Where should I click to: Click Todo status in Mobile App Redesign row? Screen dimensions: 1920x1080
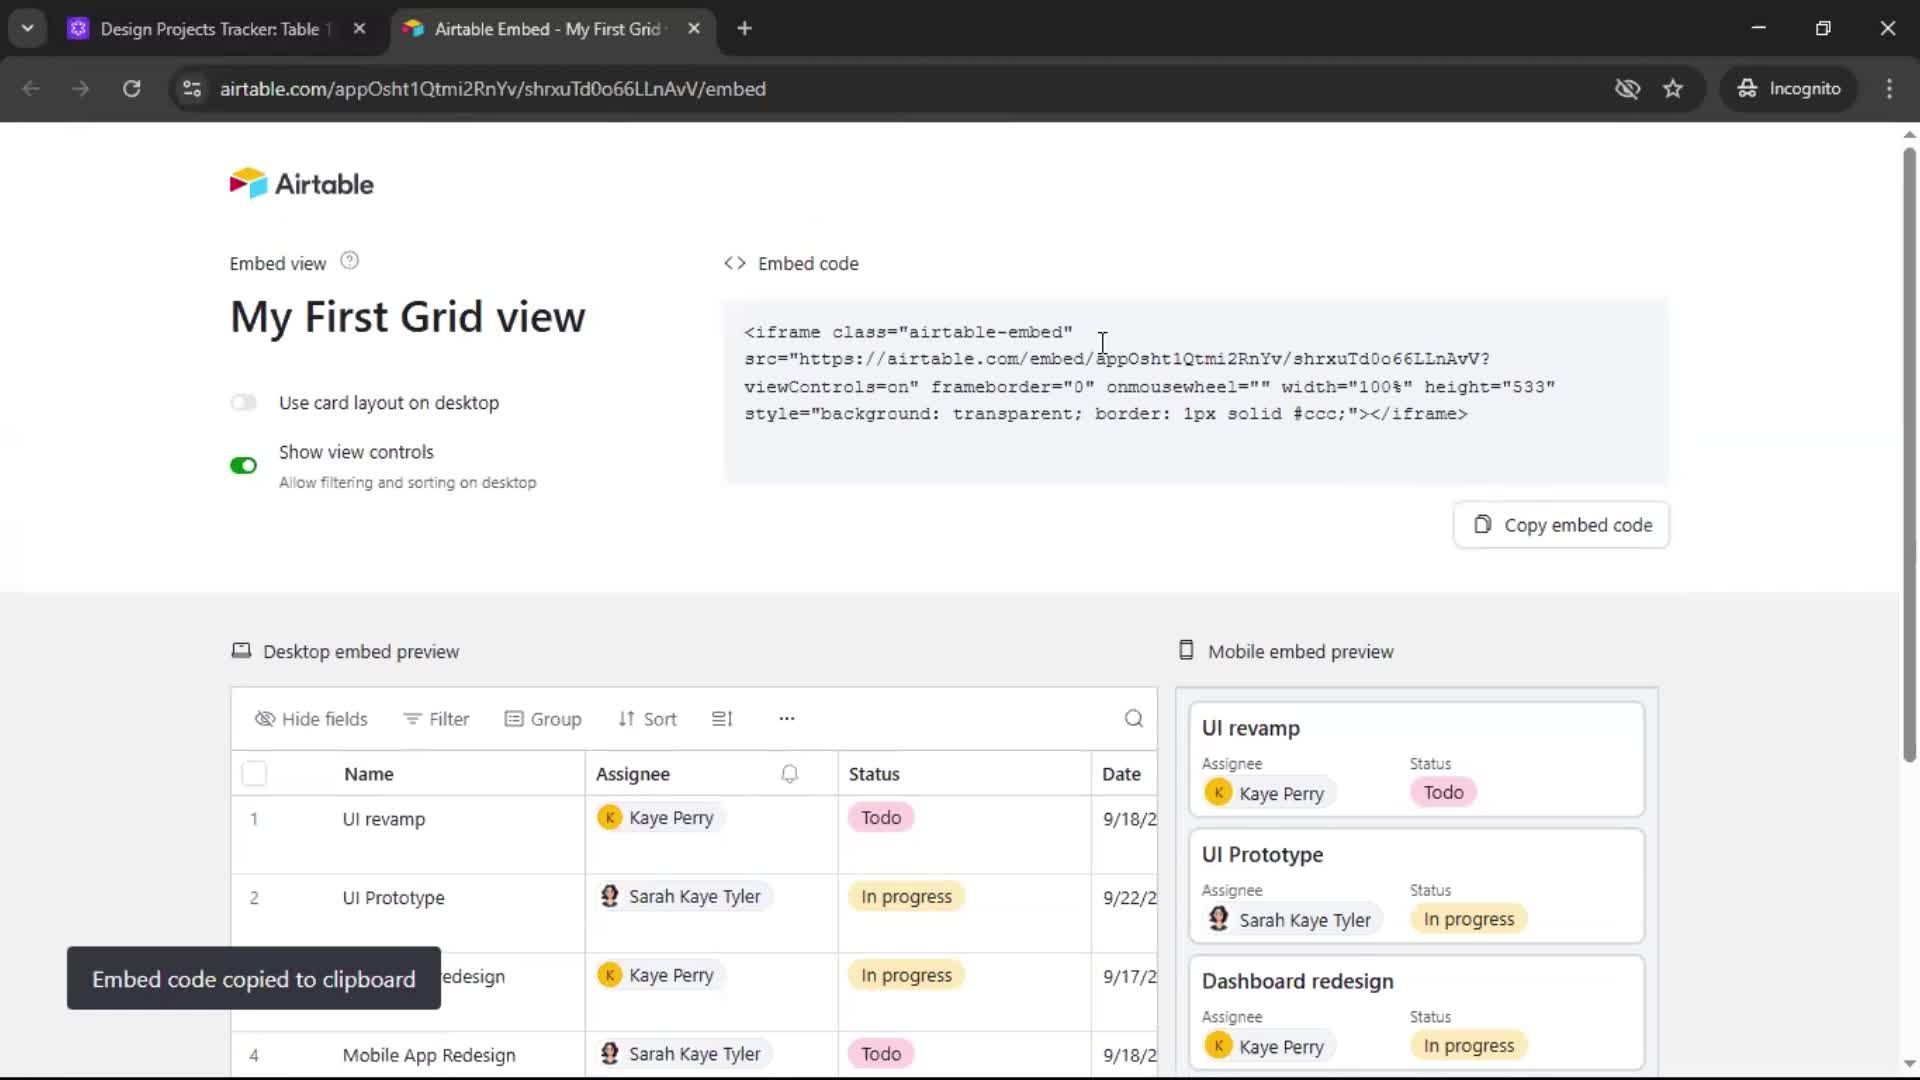coord(881,1054)
